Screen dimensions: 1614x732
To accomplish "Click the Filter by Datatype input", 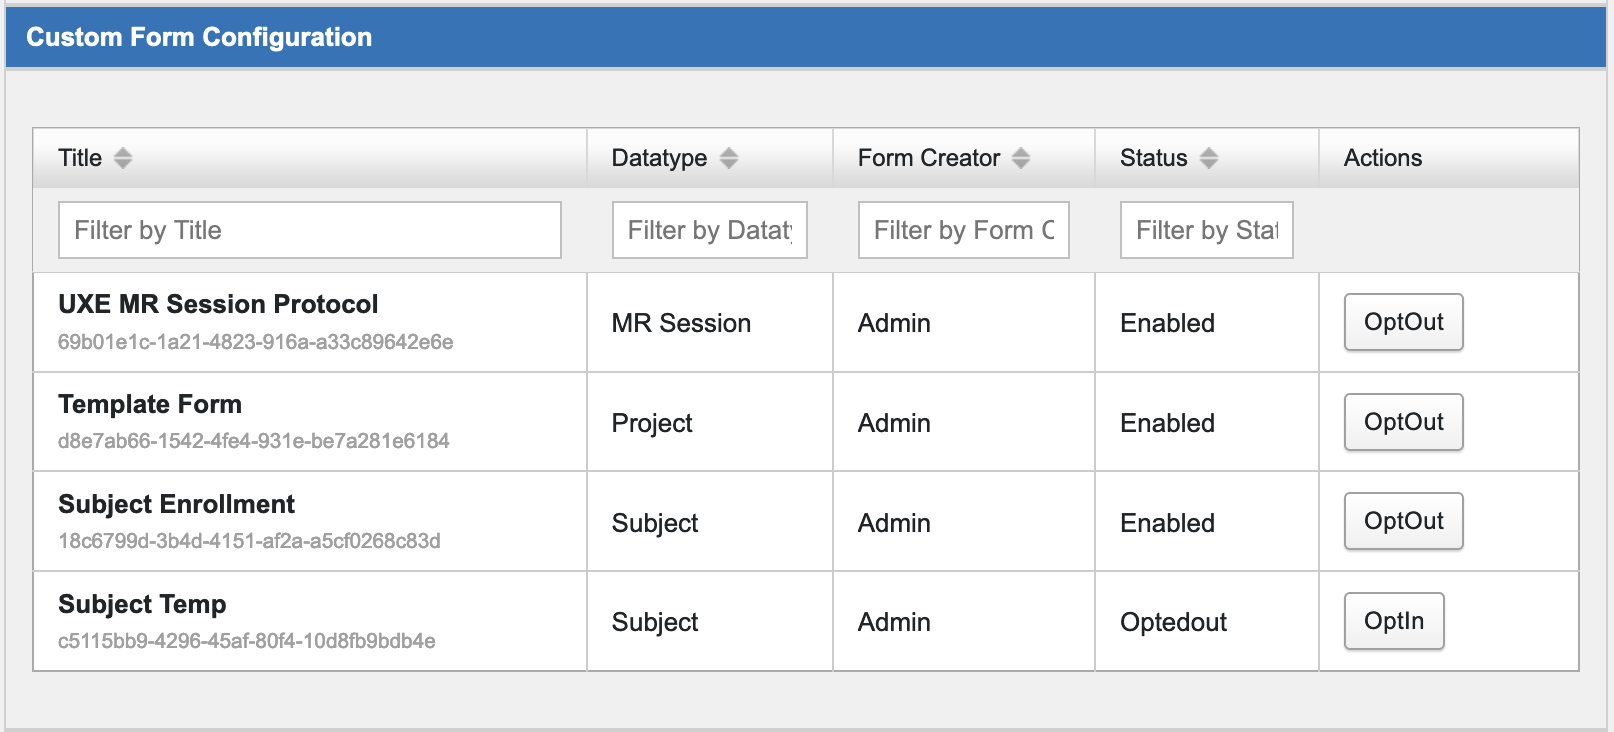I will tap(709, 230).
